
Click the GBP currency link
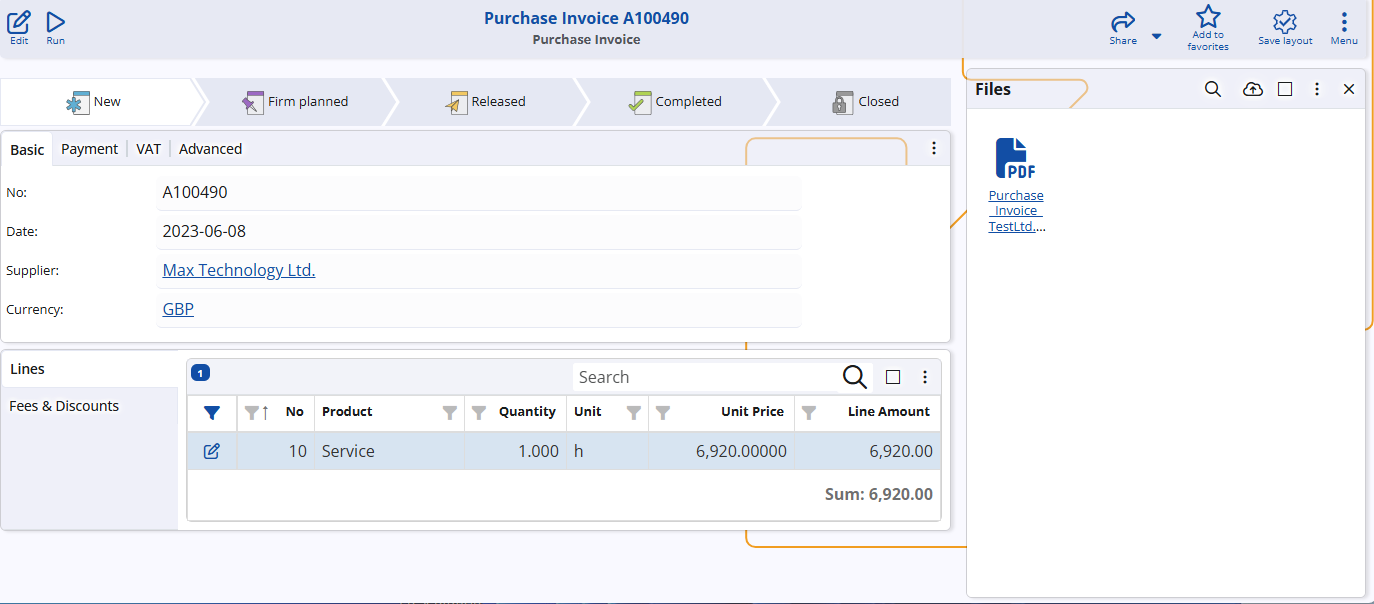tap(178, 309)
